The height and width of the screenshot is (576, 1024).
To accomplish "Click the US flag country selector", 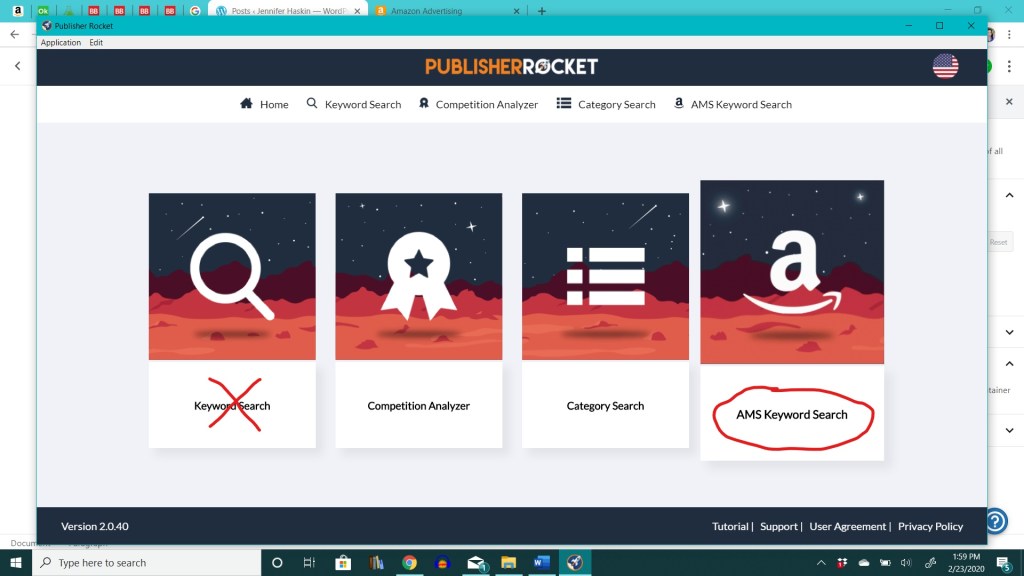I will coord(945,66).
